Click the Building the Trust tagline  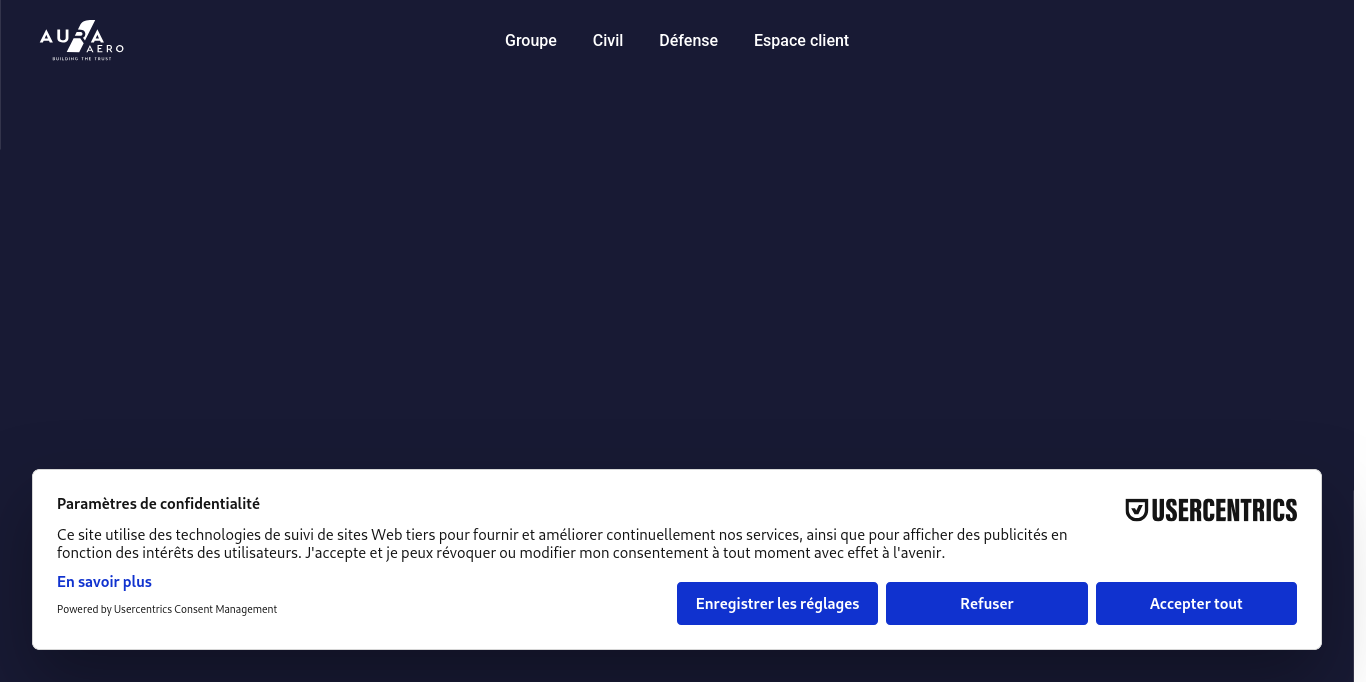click(x=82, y=59)
